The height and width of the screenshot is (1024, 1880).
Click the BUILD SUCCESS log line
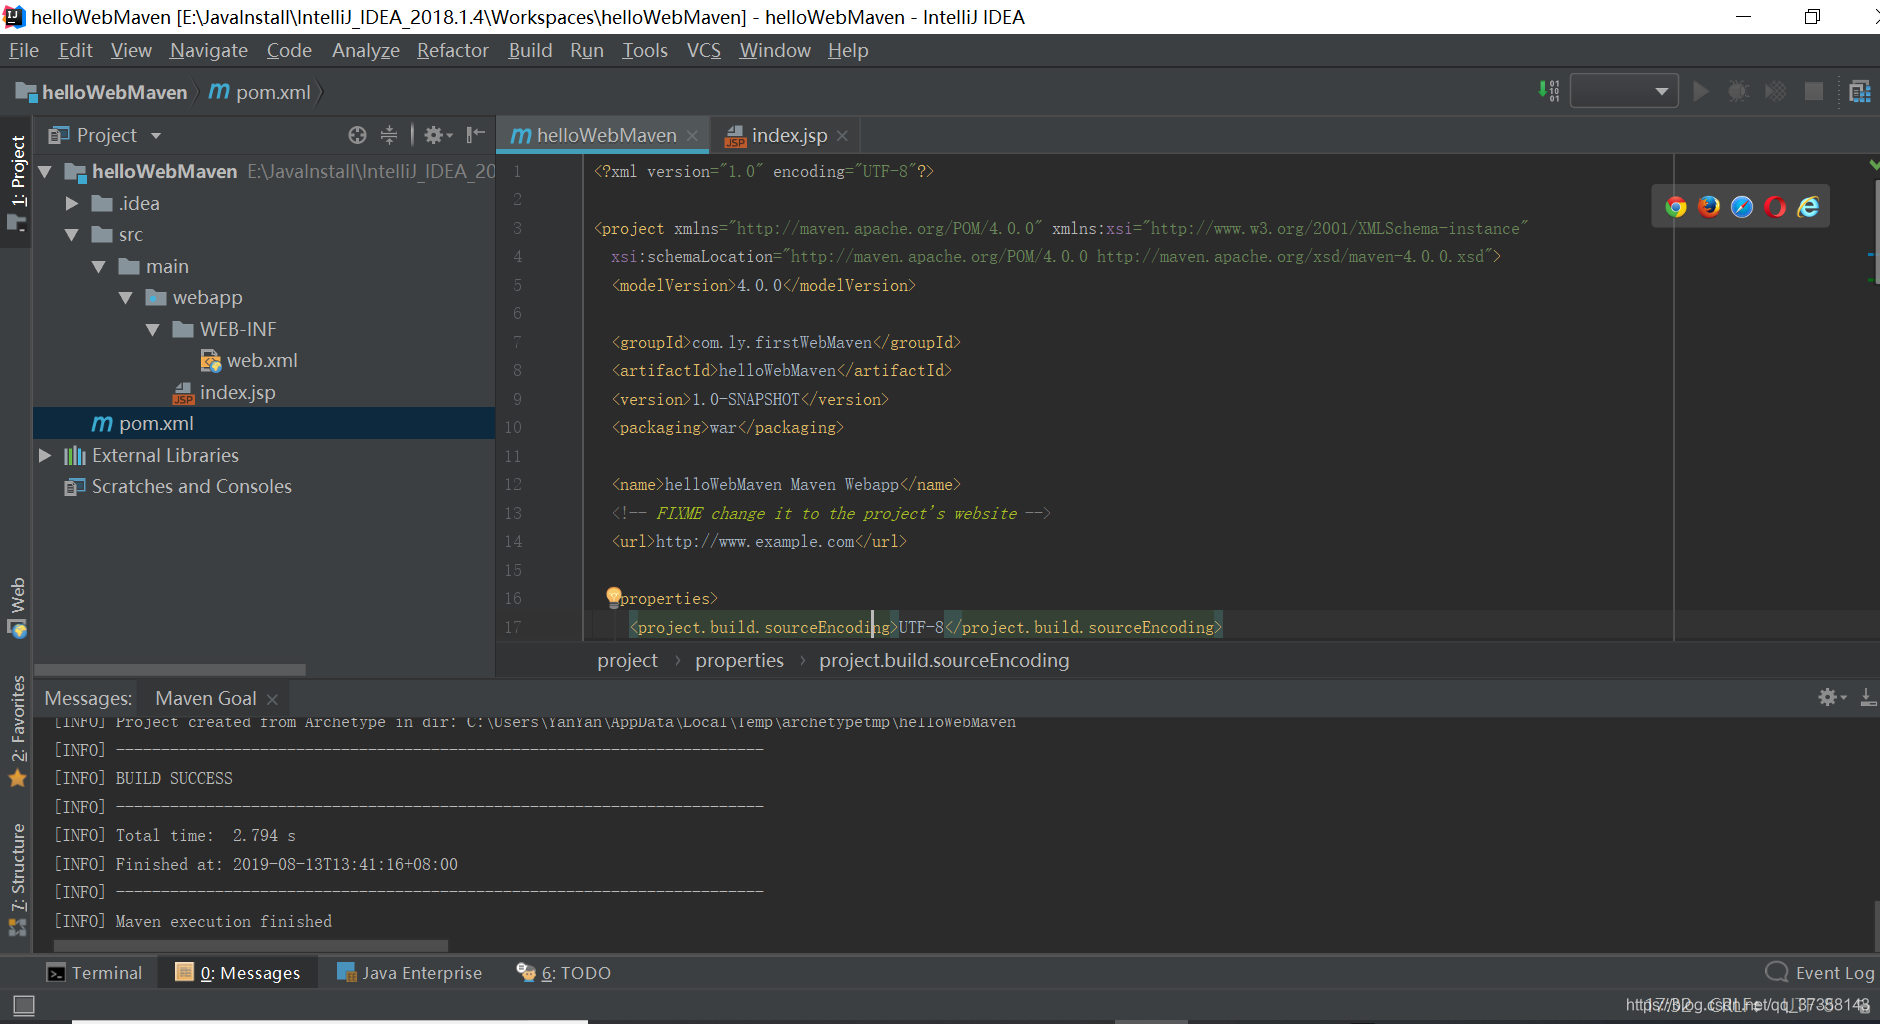(x=174, y=778)
